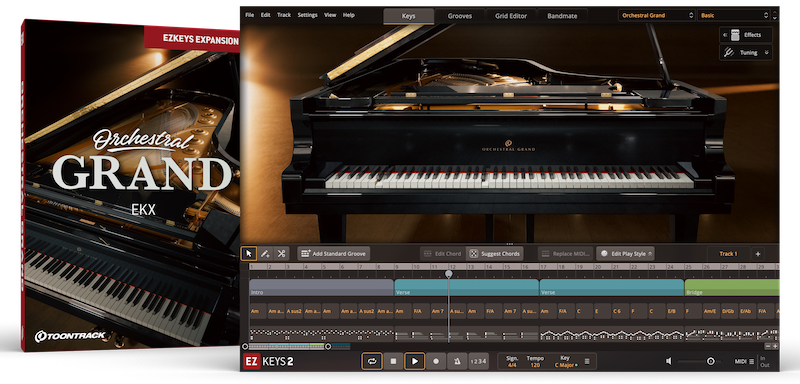Screen dimensions: 800x384
Task: Open the Edit menu
Action: point(265,15)
